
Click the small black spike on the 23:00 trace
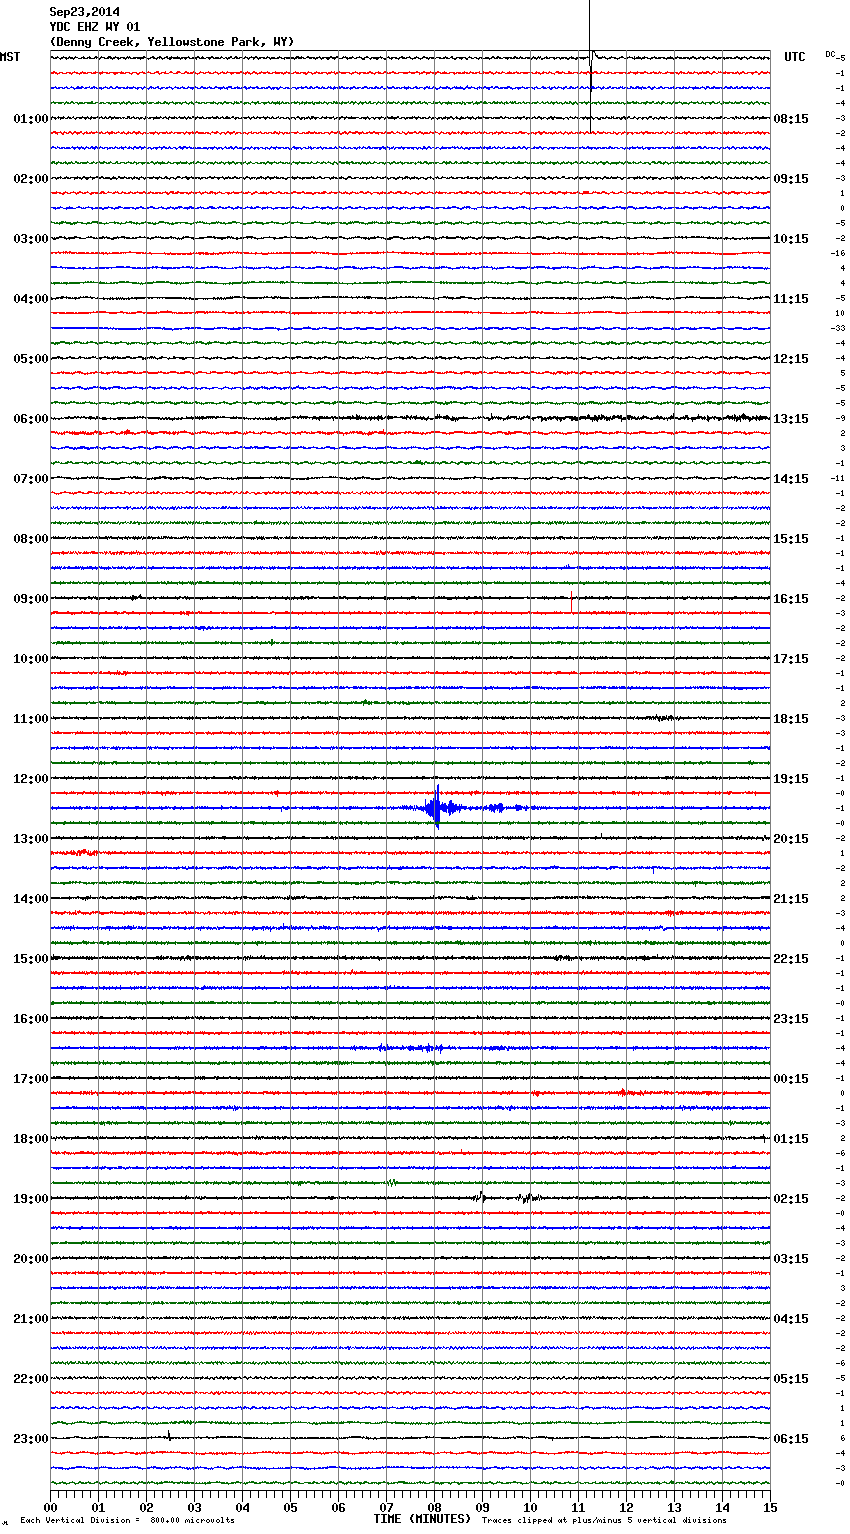pos(169,1436)
